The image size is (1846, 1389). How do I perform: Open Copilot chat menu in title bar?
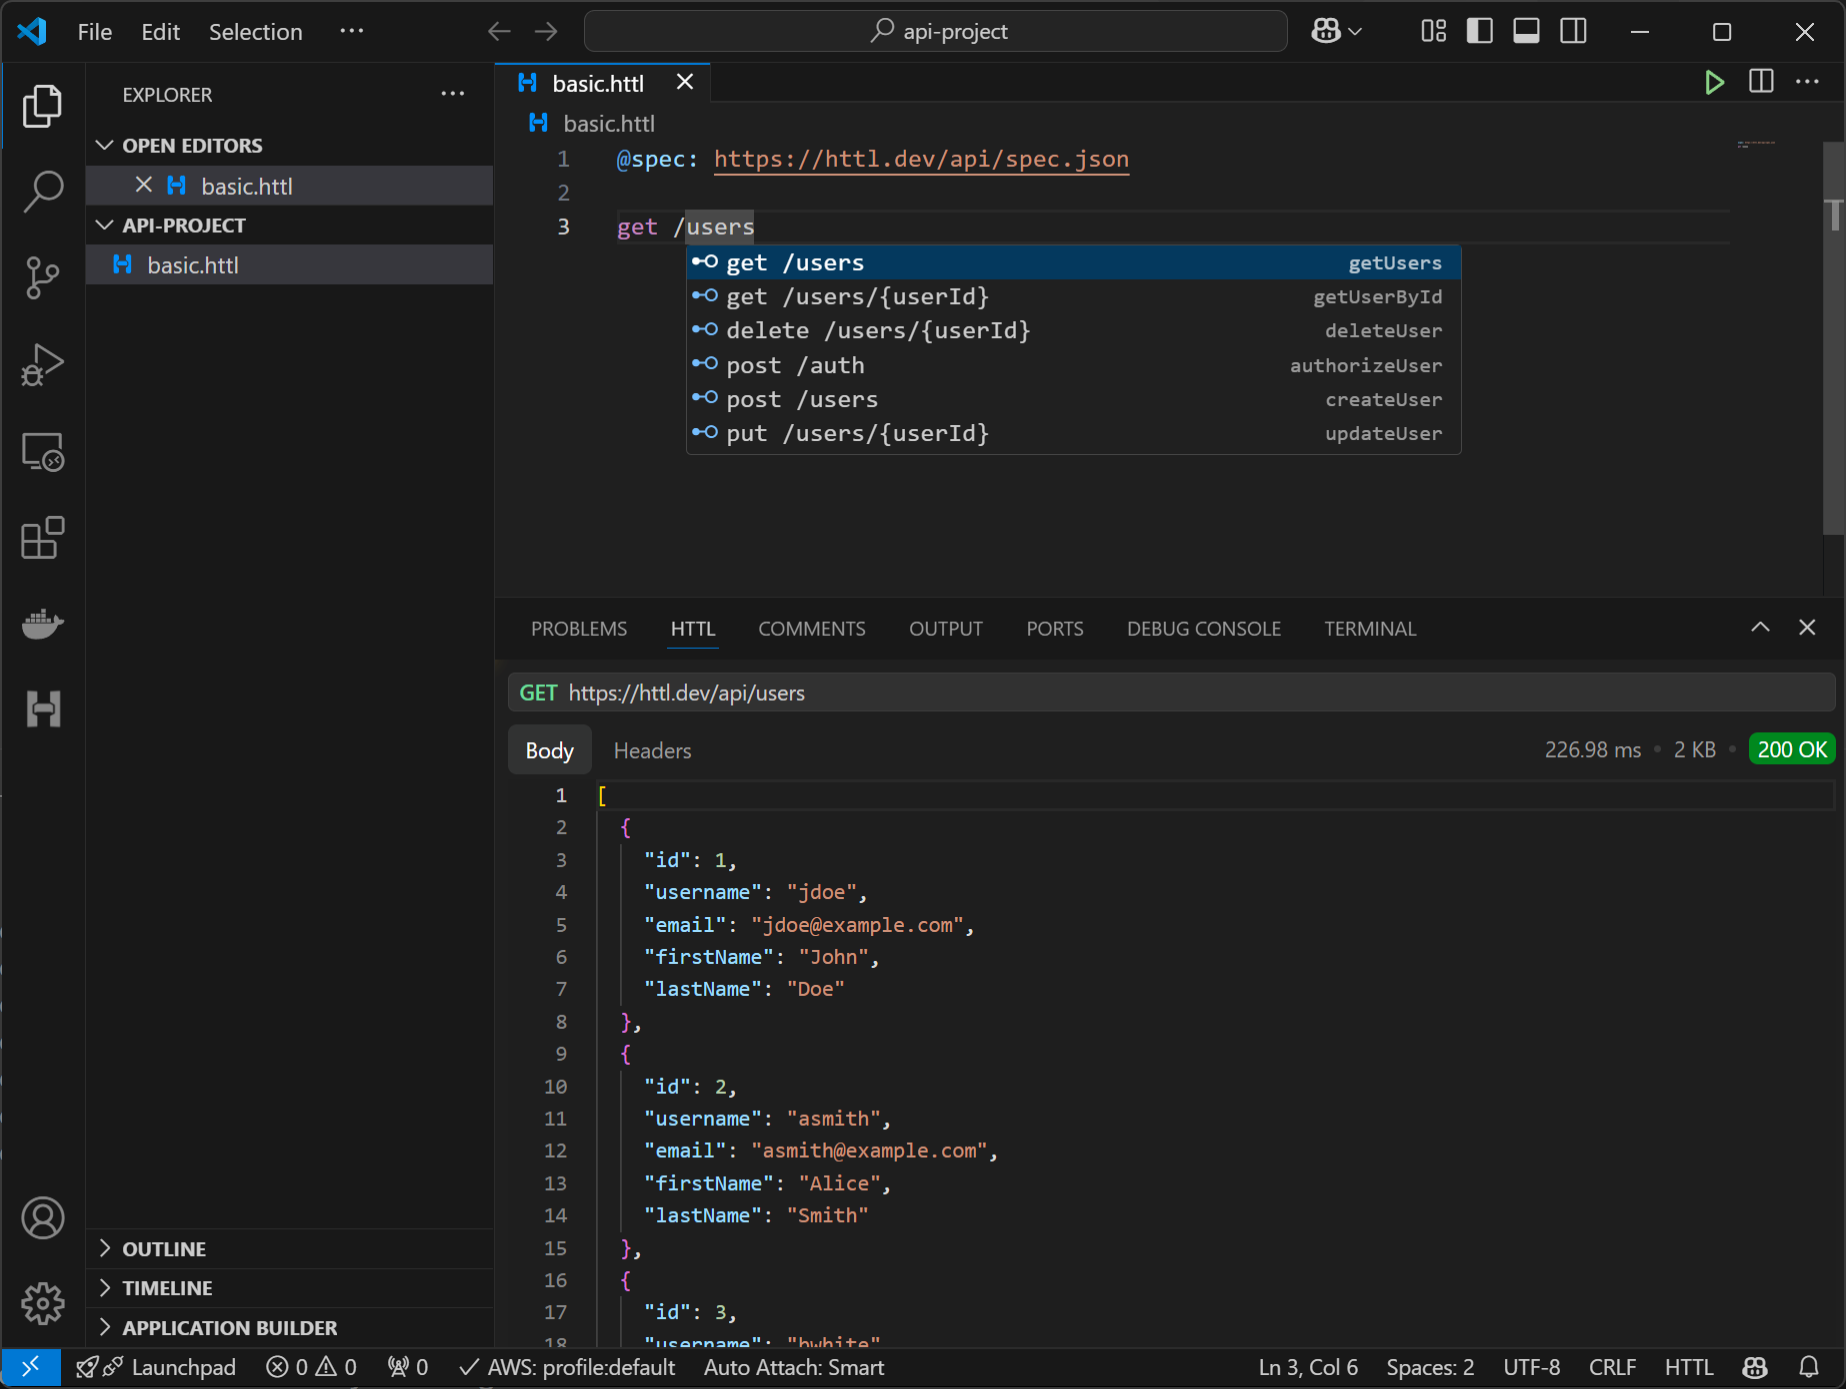click(1337, 31)
